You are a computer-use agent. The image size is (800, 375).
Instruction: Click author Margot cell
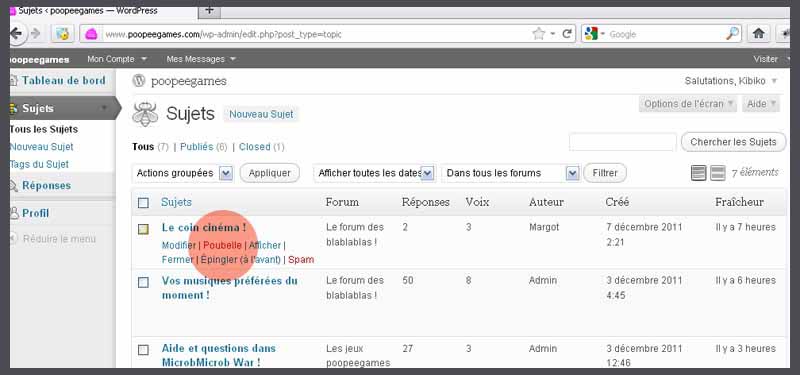pyautogui.click(x=544, y=227)
